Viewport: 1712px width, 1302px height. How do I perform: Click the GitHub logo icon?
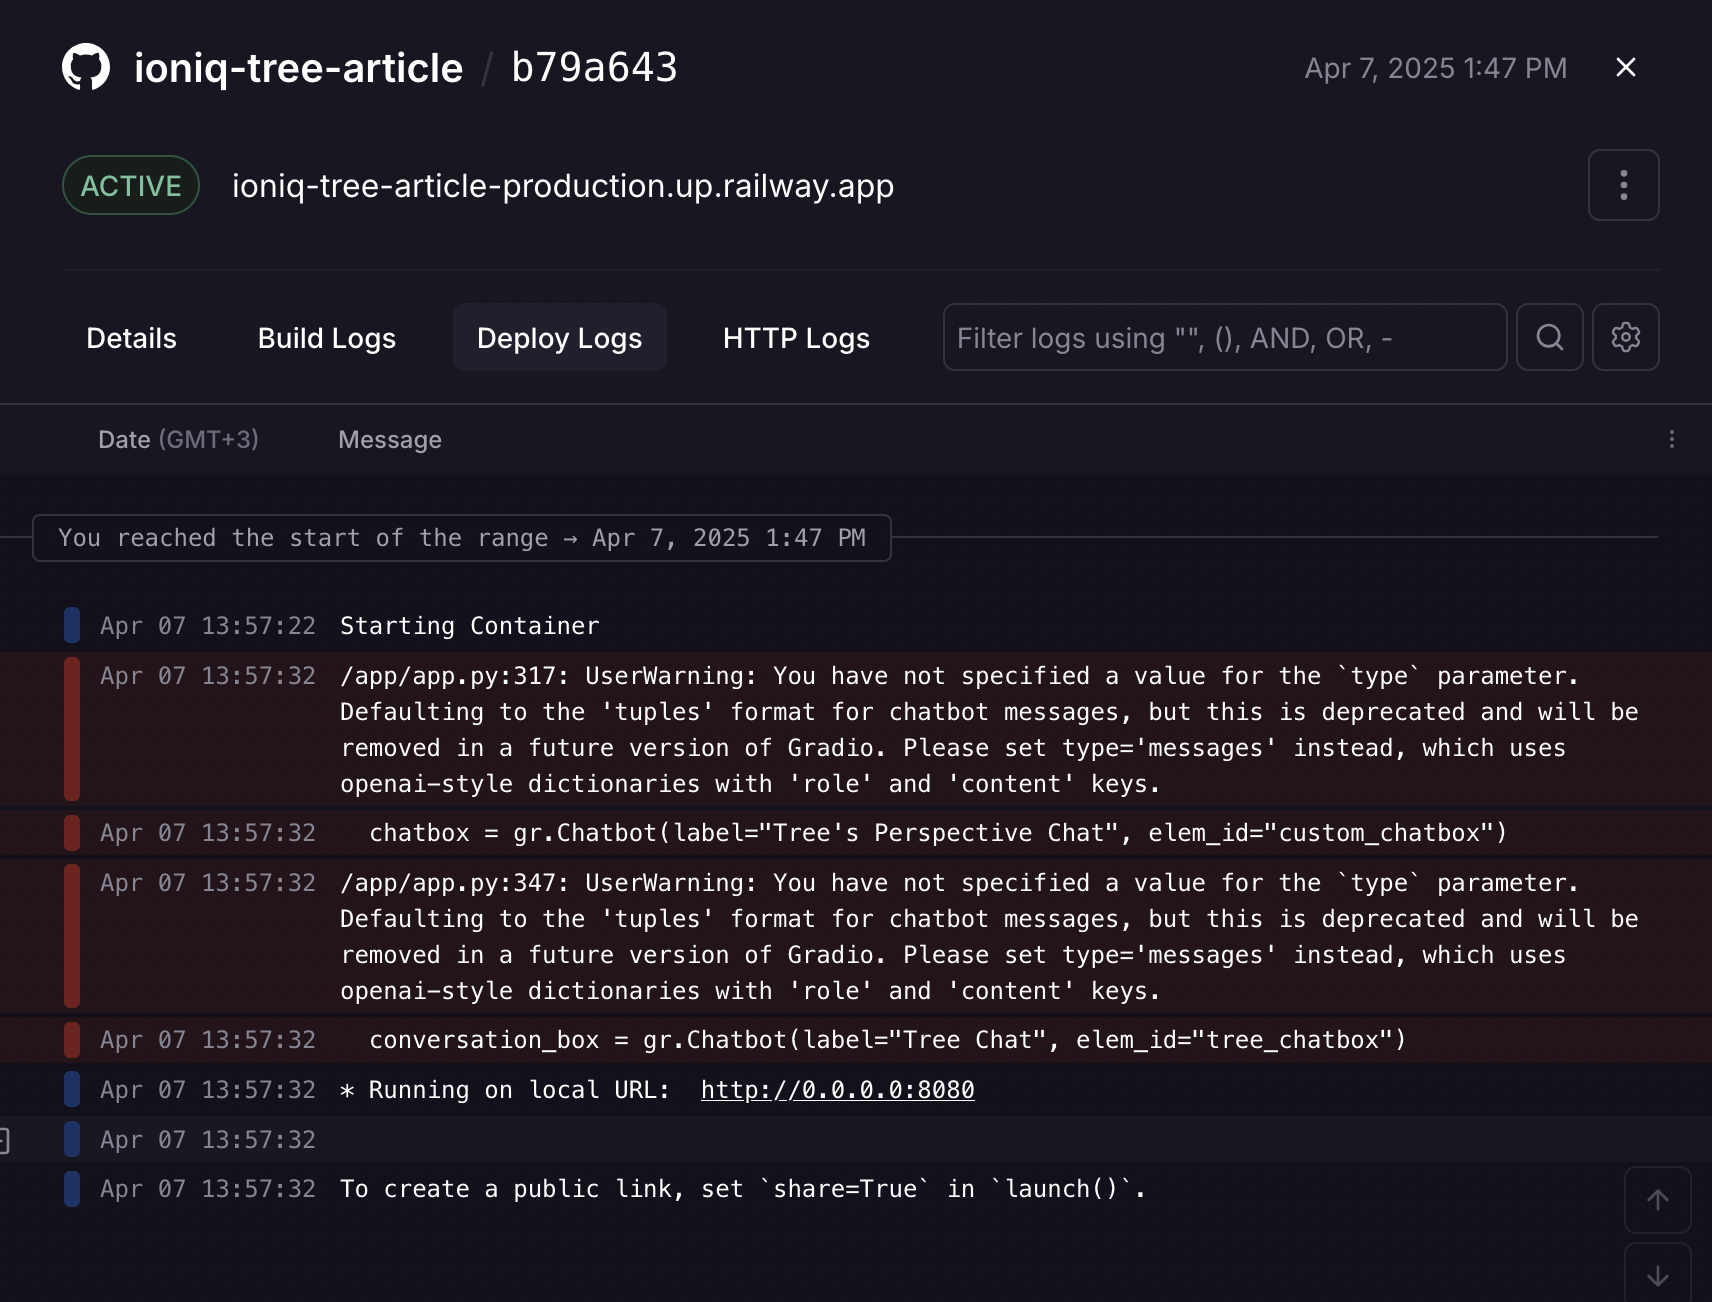pos(86,67)
